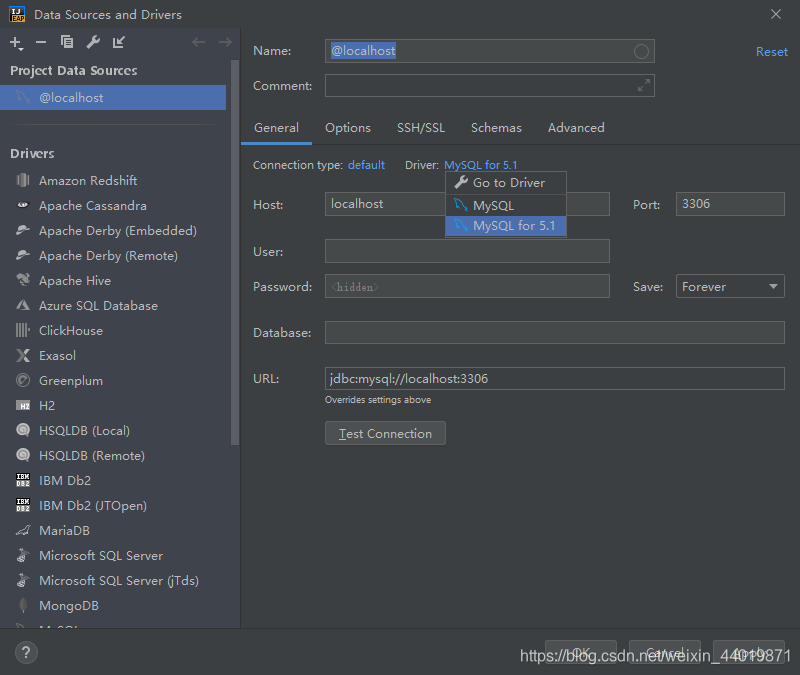The height and width of the screenshot is (675, 800).
Task: Click the Greenplum circle icon
Action: tap(23, 380)
